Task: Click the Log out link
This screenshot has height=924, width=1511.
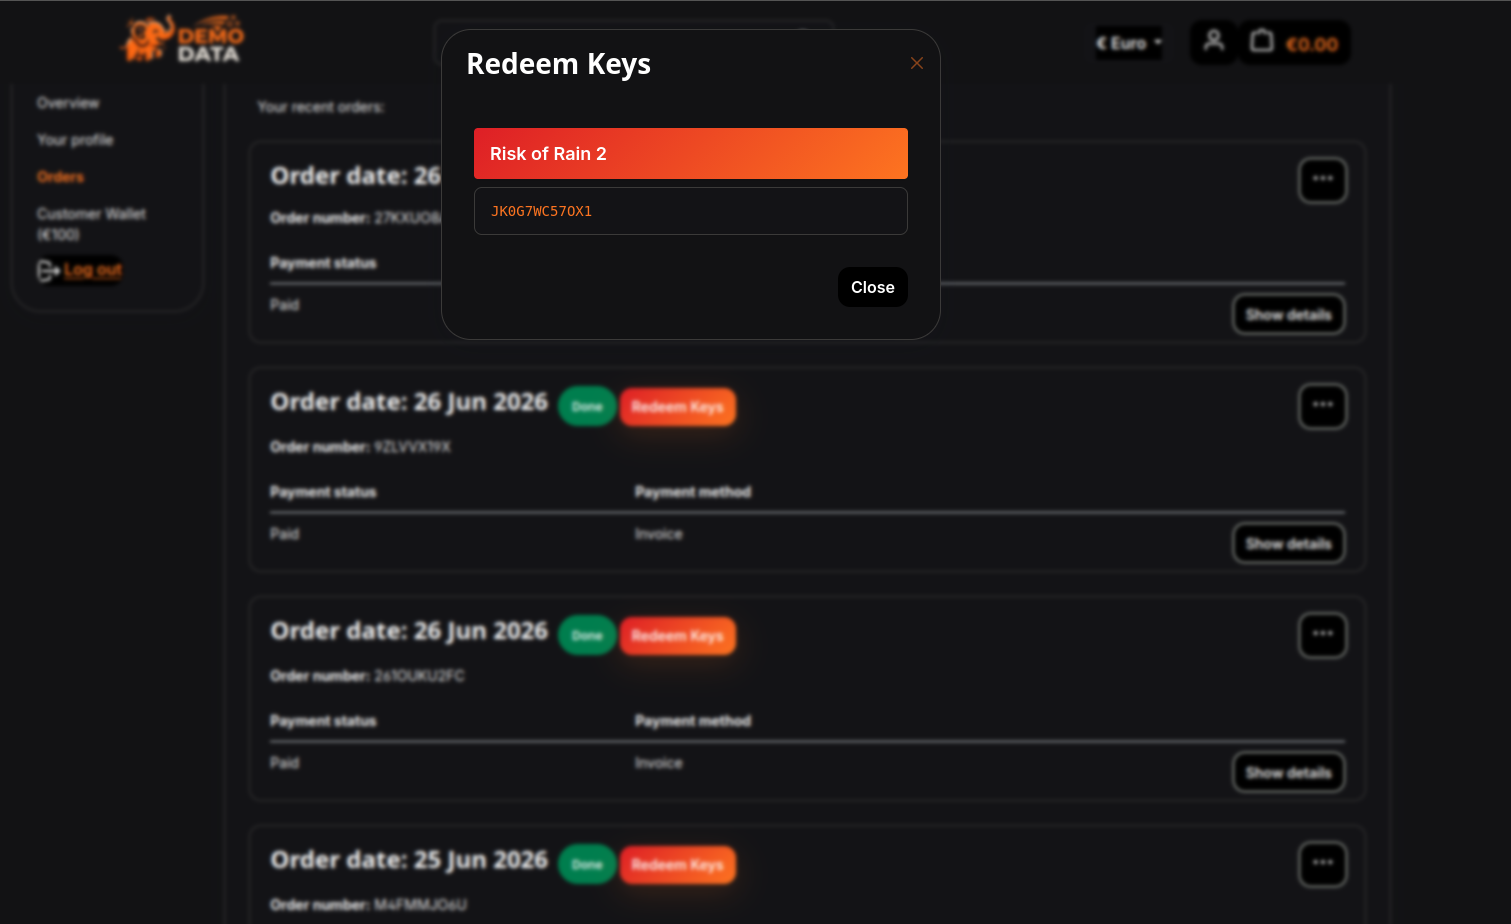Action: pos(93,270)
